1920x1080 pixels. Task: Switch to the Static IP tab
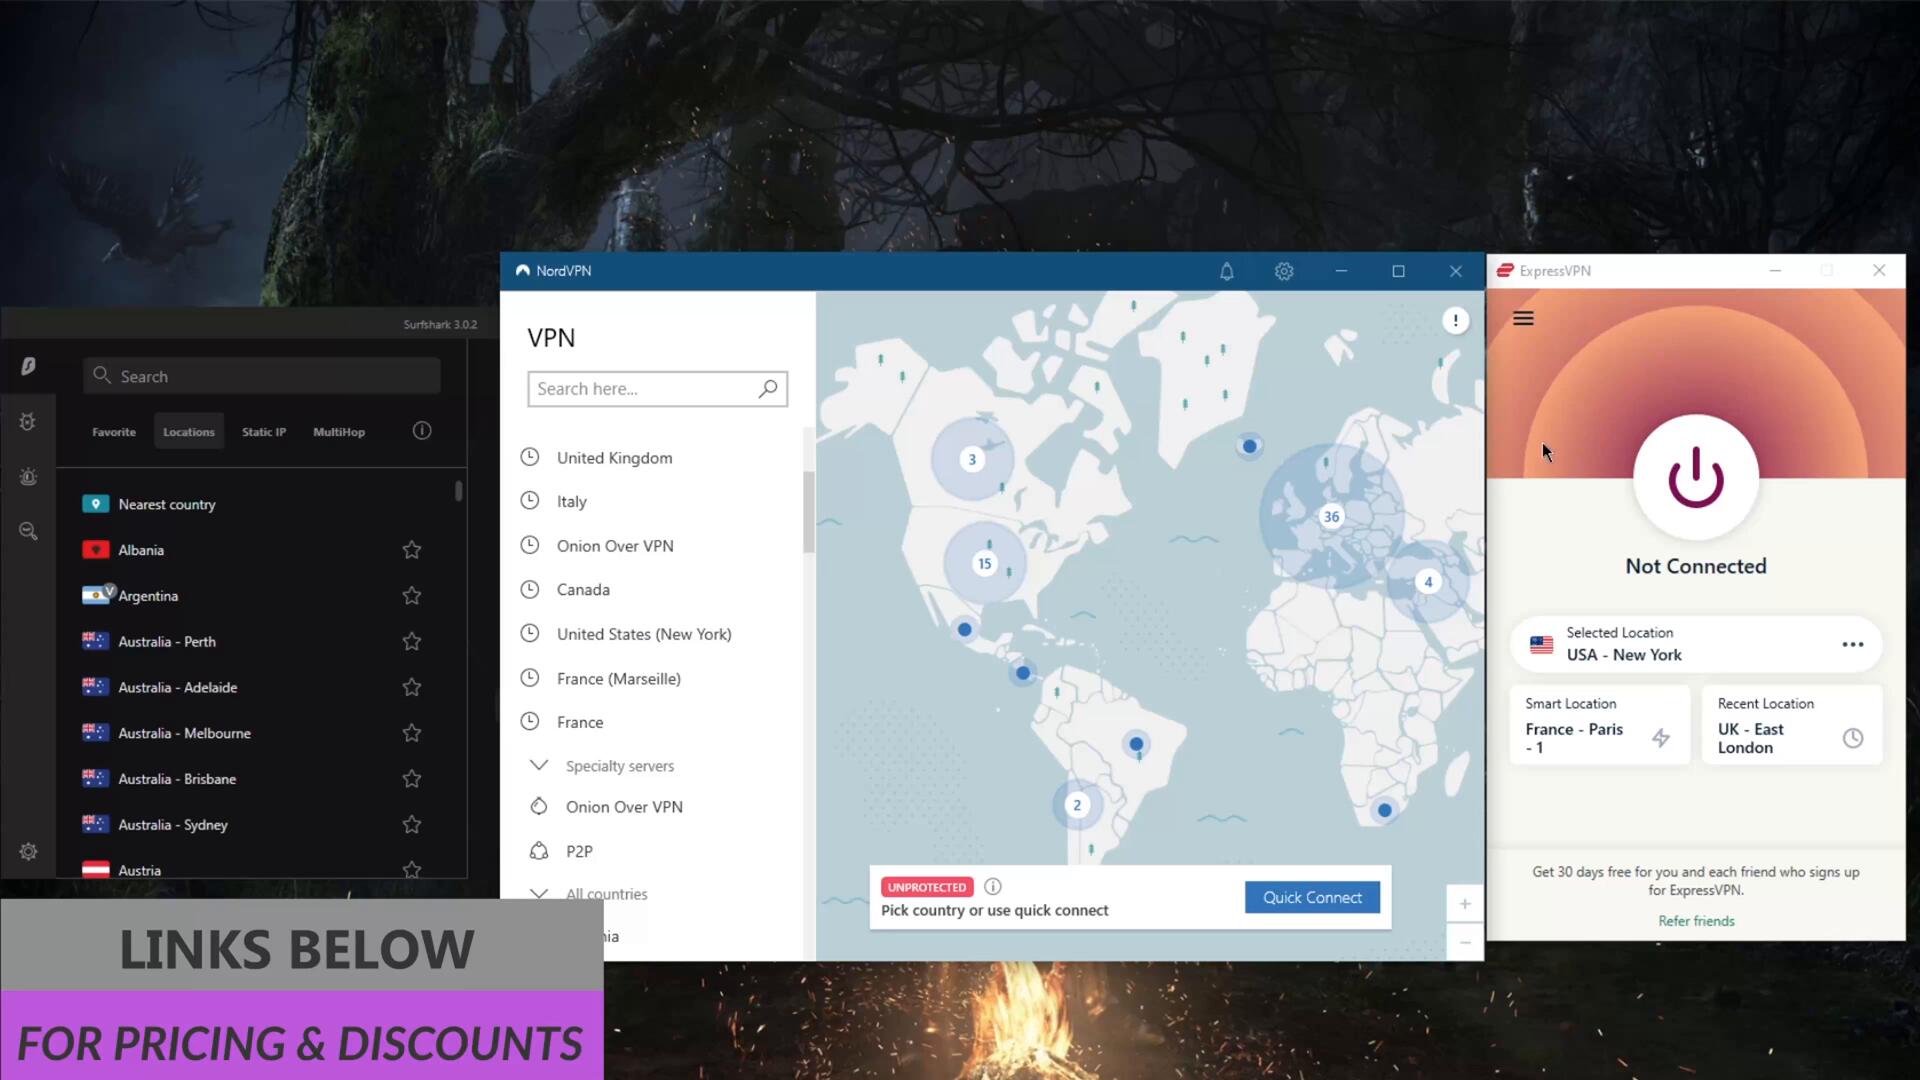tap(264, 432)
